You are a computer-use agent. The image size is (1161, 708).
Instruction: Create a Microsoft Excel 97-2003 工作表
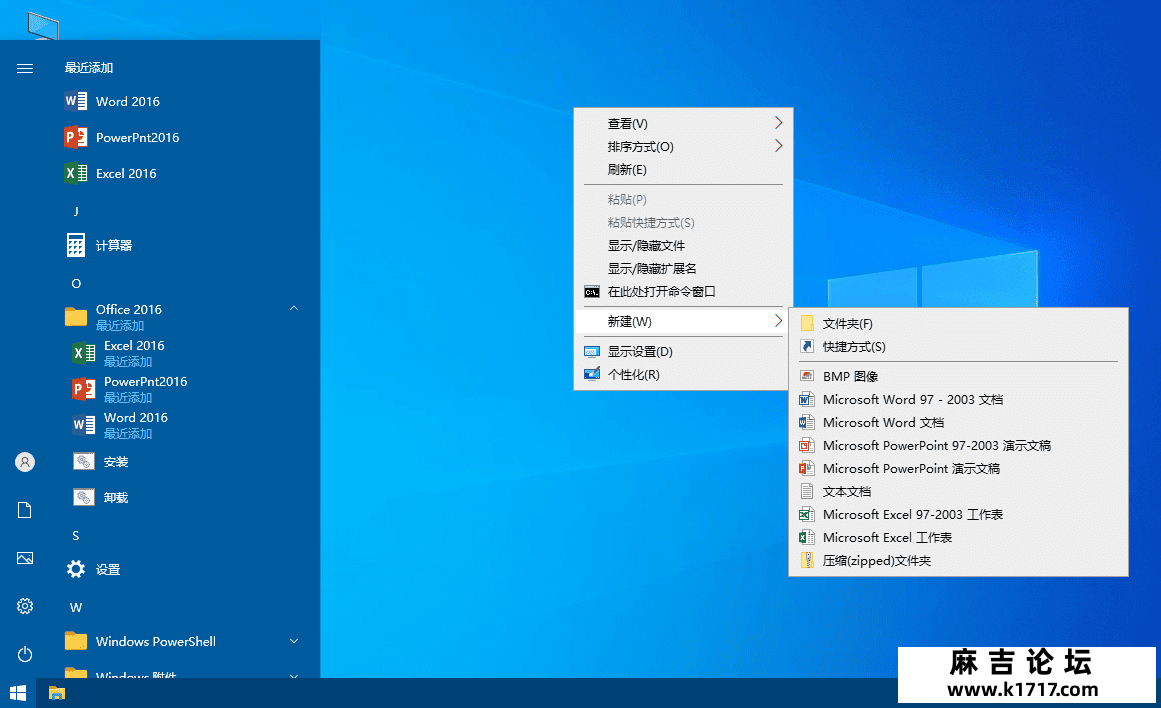click(x=959, y=514)
